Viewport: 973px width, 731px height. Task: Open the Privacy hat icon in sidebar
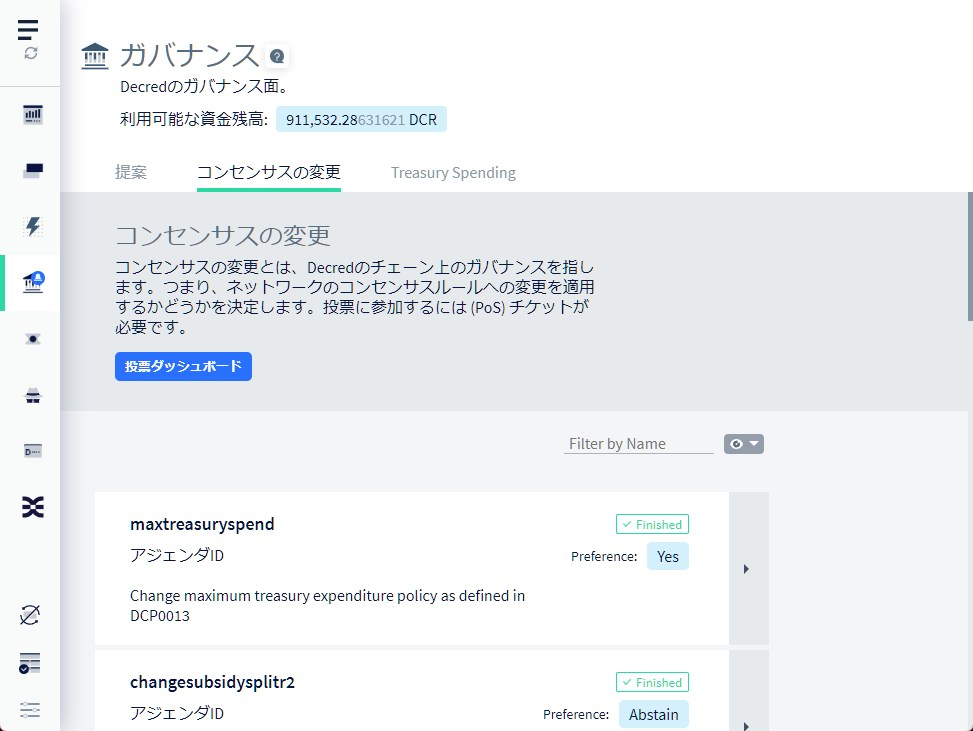tap(32, 396)
